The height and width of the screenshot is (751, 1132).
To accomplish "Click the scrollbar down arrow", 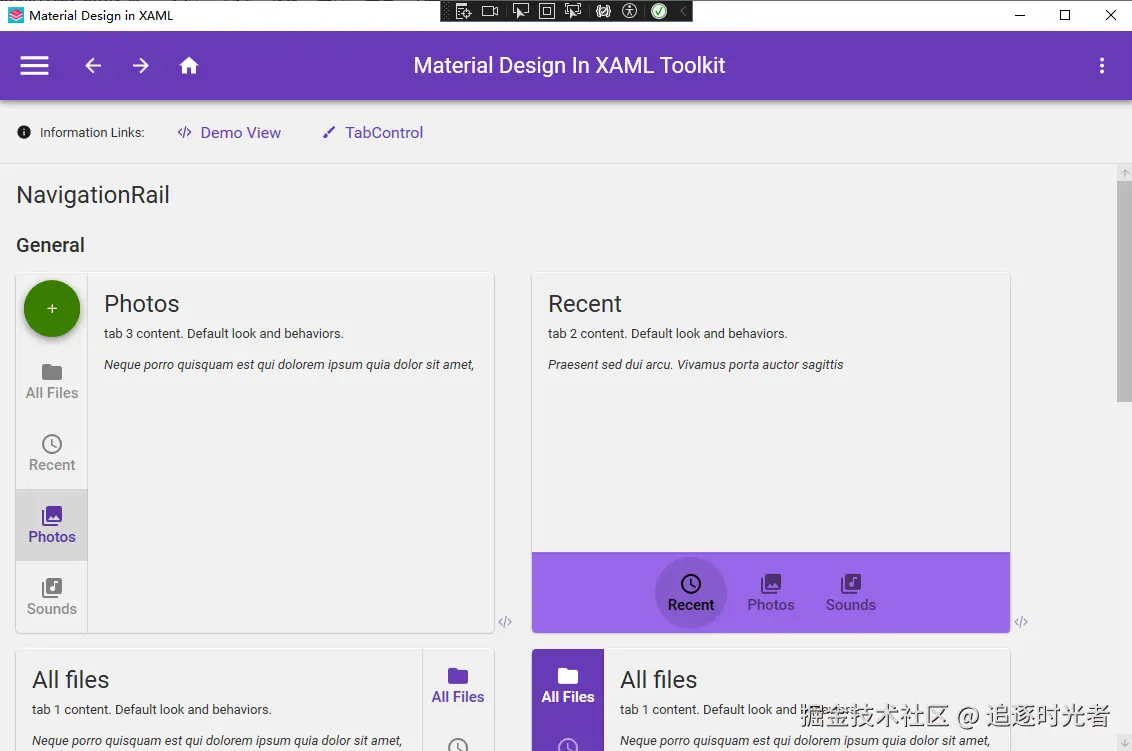I will tap(1125, 743).
